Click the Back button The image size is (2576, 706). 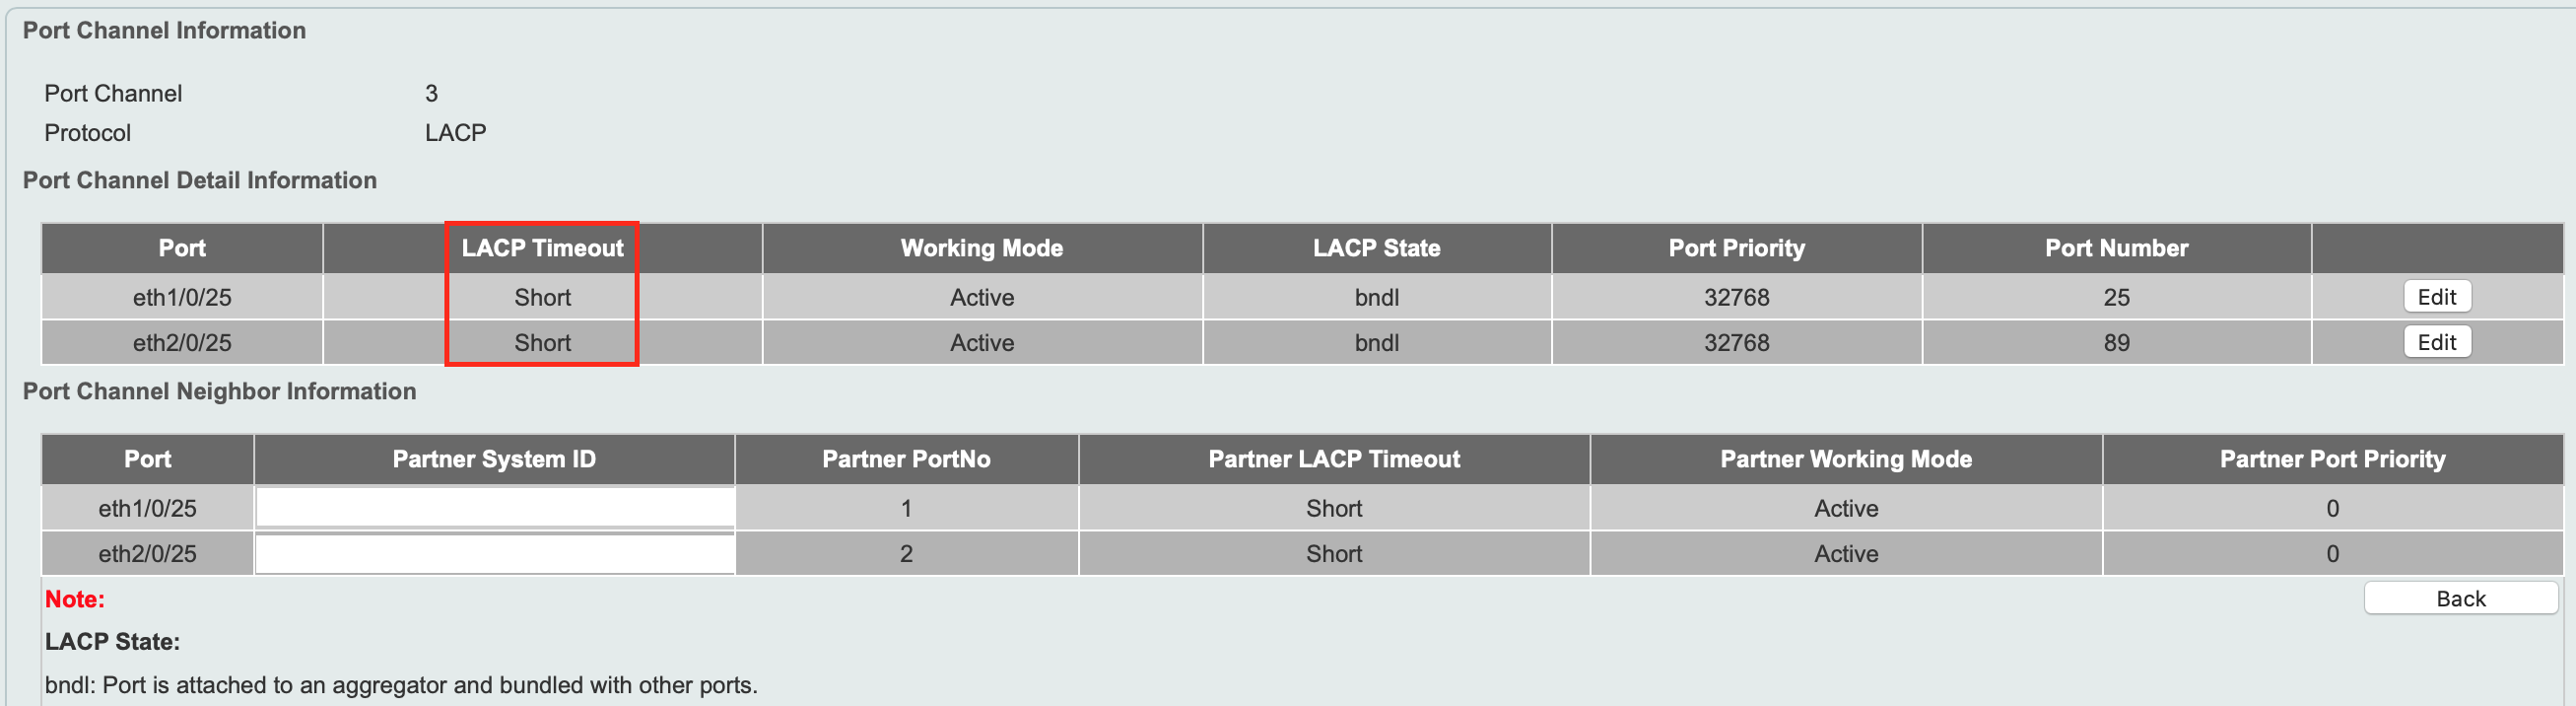[x=2460, y=598]
